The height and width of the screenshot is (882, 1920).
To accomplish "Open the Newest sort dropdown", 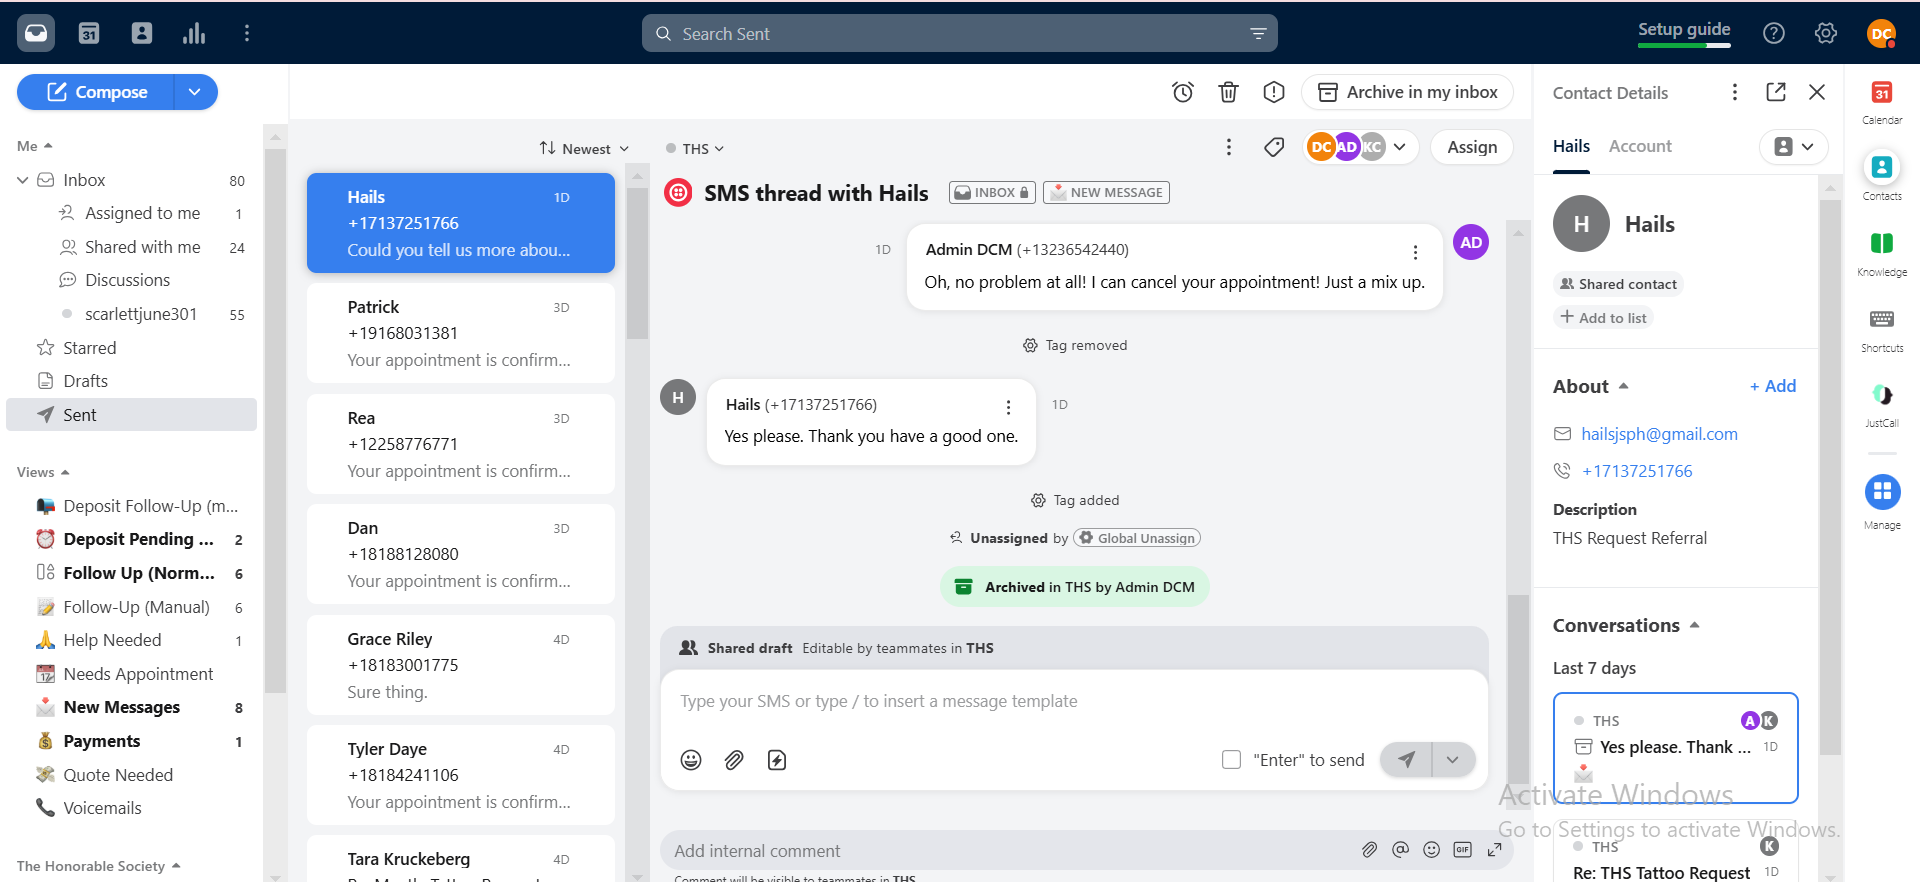I will (x=585, y=148).
